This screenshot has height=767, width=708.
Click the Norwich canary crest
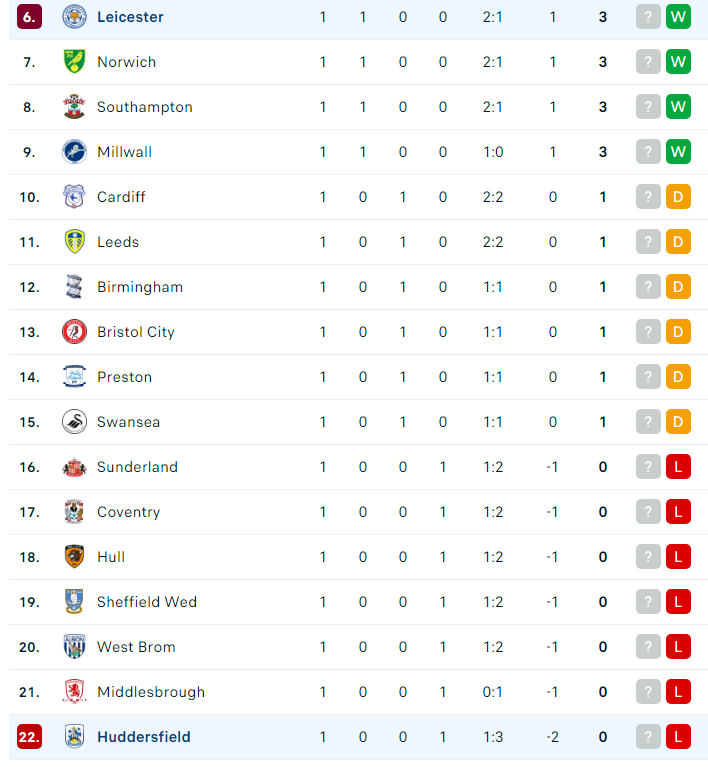[74, 62]
